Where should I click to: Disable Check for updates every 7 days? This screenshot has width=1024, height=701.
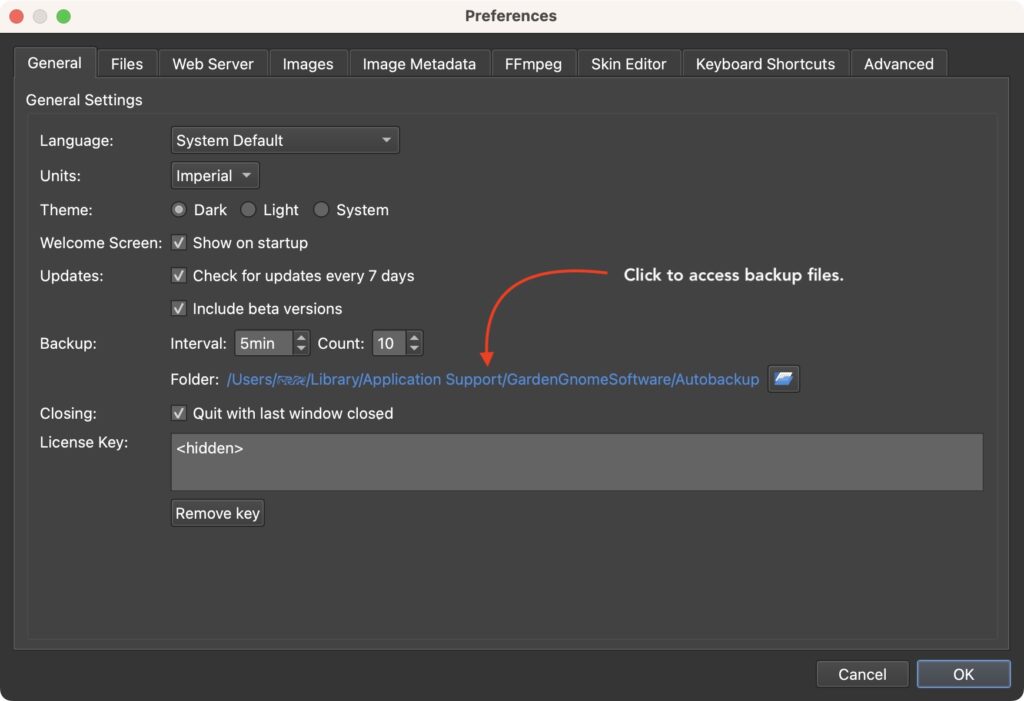pyautogui.click(x=178, y=276)
